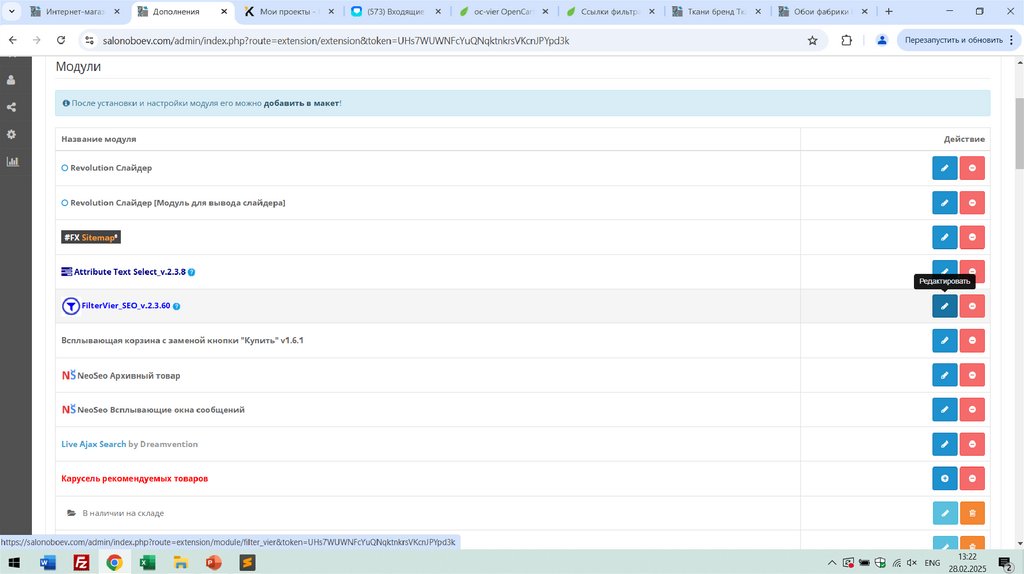Viewport: 1024px width, 574px height.
Task: Edit Revolution Слайдер [Модуль для вывода слайдера]
Action: click(x=944, y=202)
